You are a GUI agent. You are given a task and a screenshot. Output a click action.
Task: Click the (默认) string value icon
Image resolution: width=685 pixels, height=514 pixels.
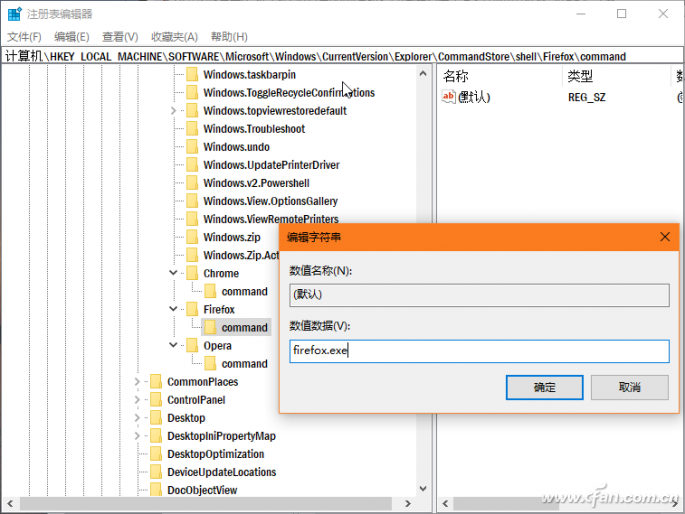pos(449,97)
